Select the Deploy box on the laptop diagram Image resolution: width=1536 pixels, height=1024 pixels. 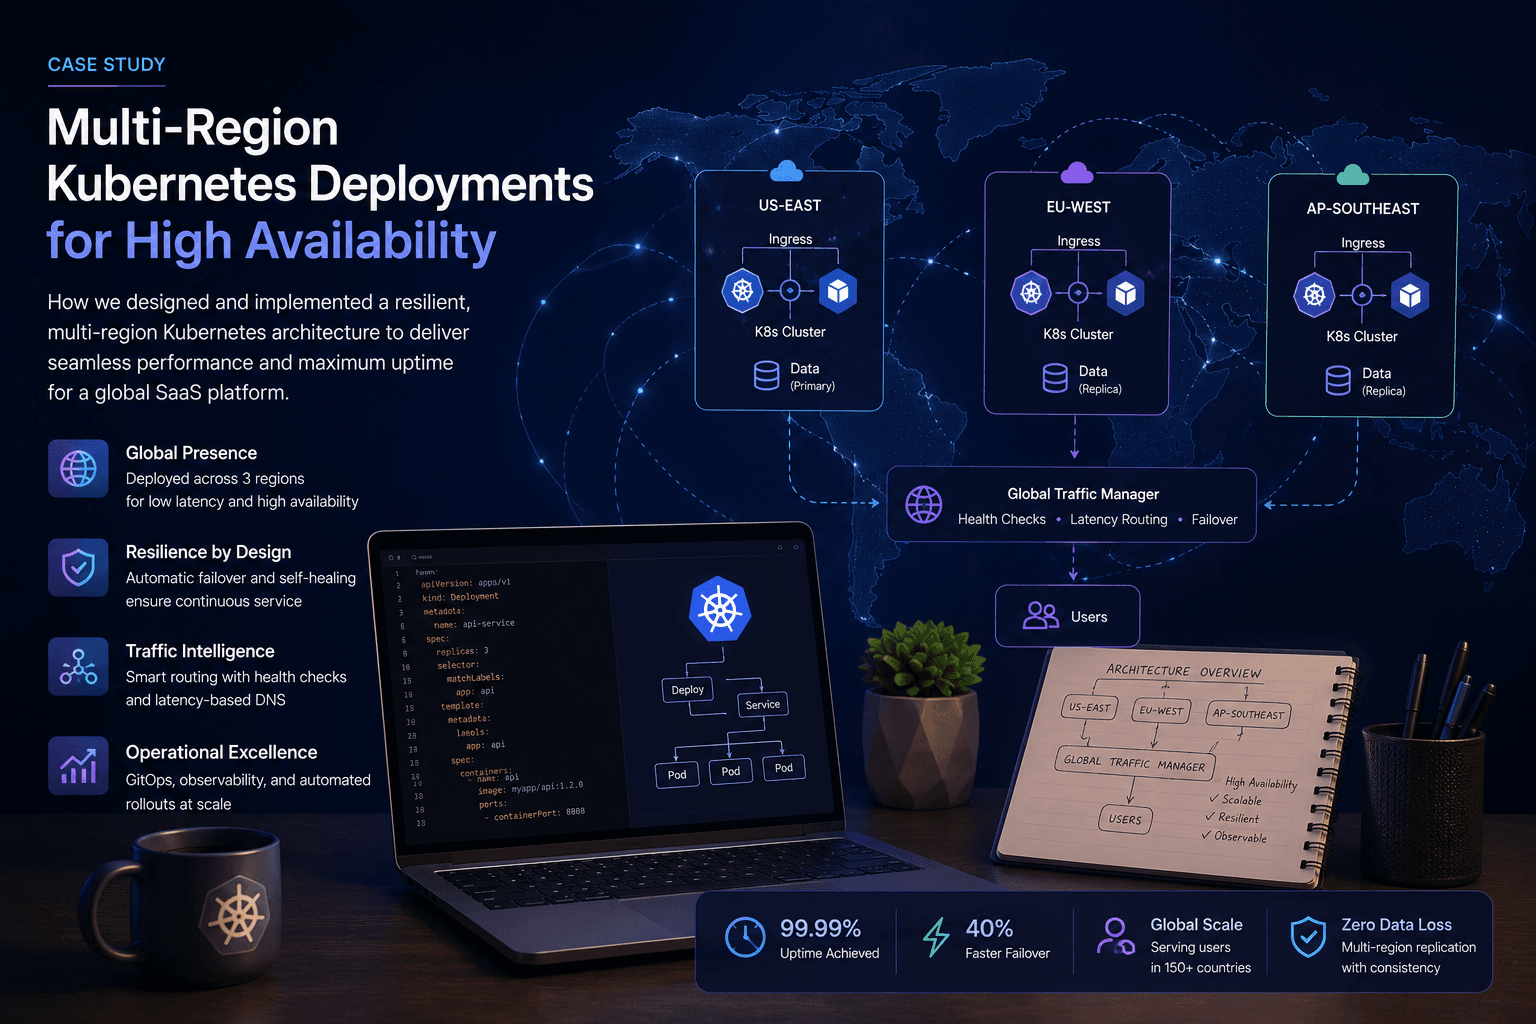tap(688, 690)
